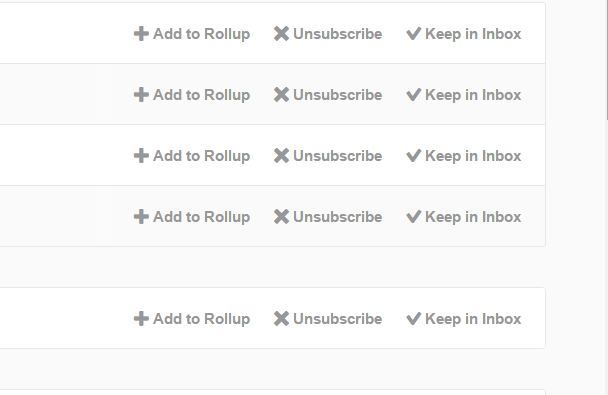Click the X icon in second row
Viewport: 608px width, 395px height.
(x=281, y=95)
